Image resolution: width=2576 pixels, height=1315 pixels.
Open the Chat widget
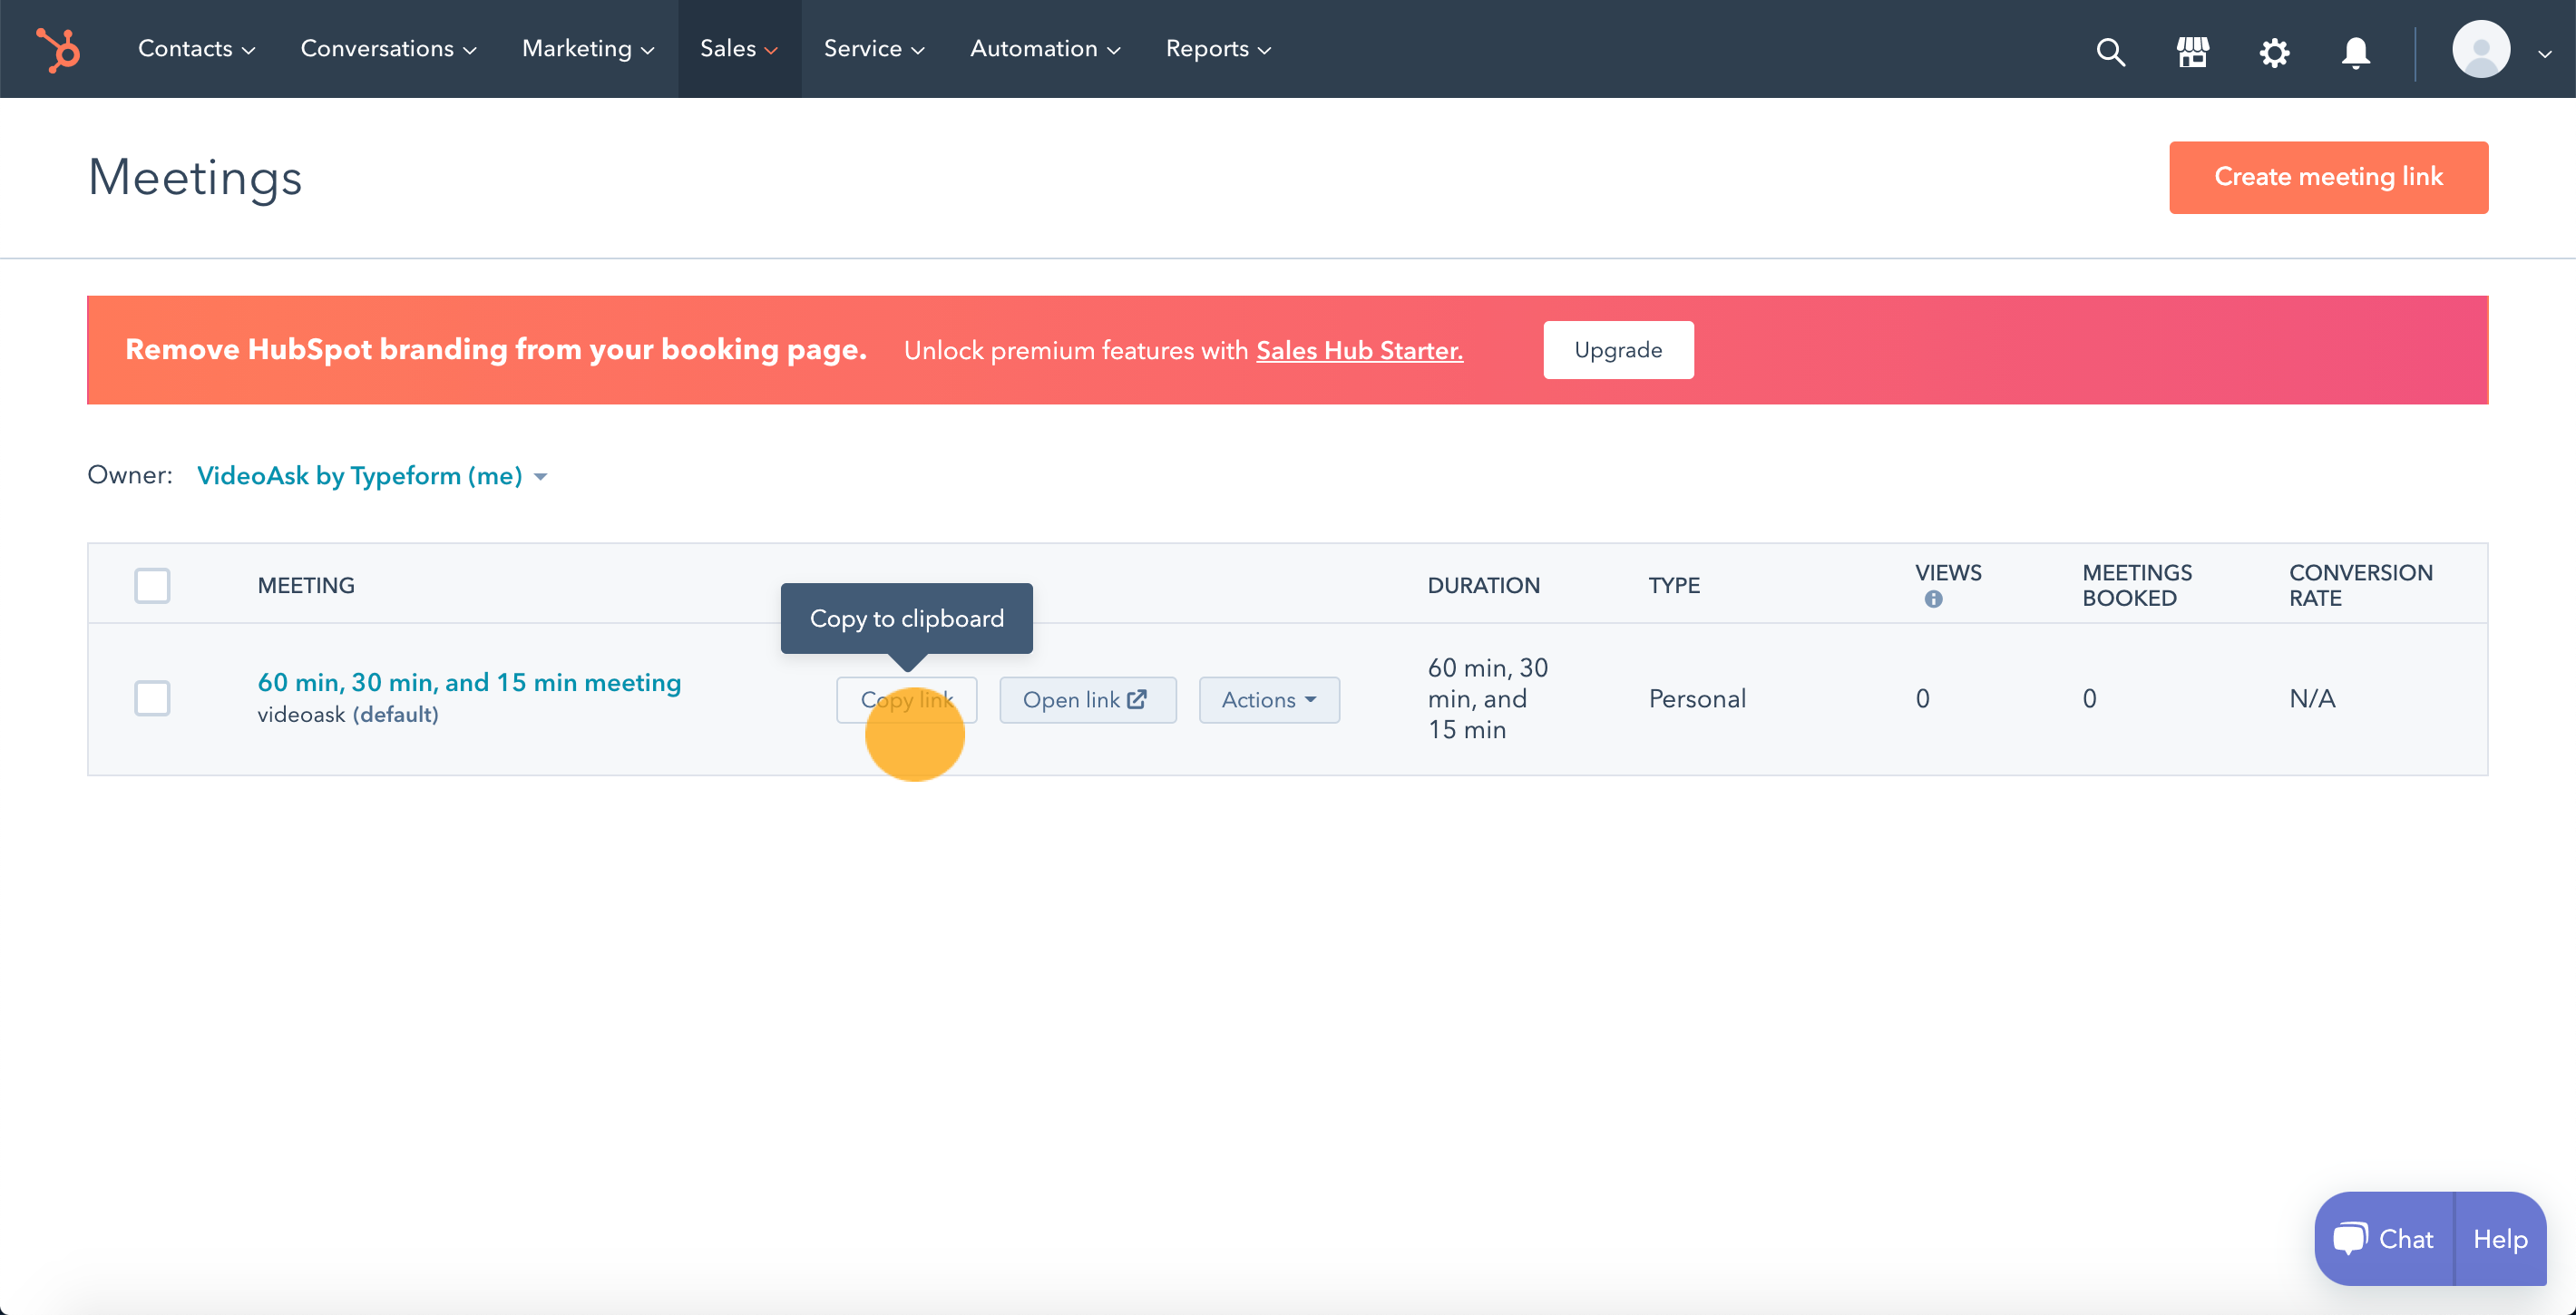tap(2384, 1239)
